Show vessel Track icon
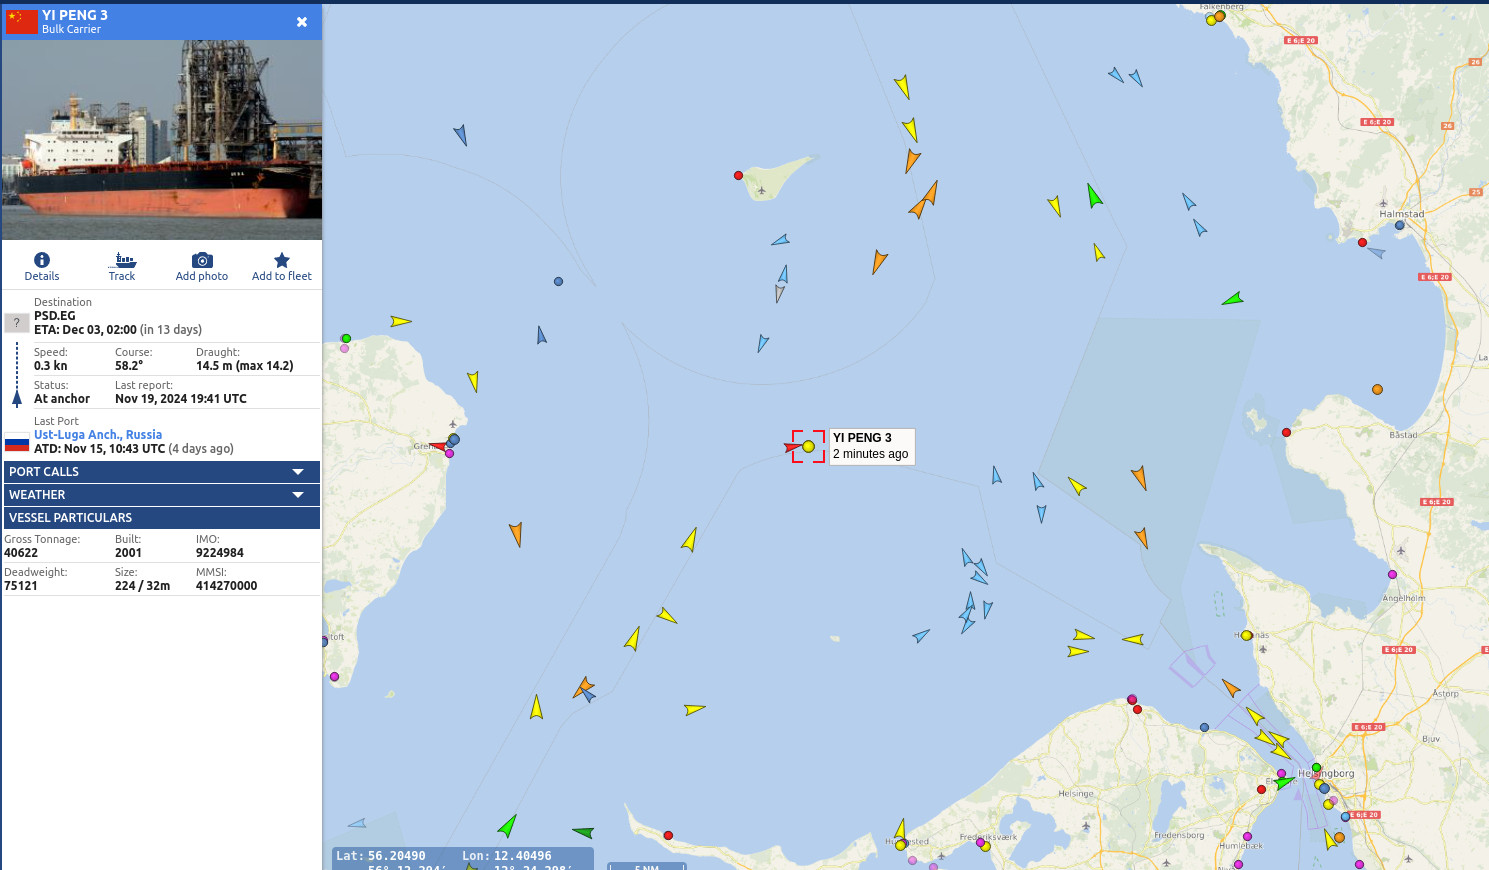Viewport: 1489px width, 870px height. (x=122, y=260)
